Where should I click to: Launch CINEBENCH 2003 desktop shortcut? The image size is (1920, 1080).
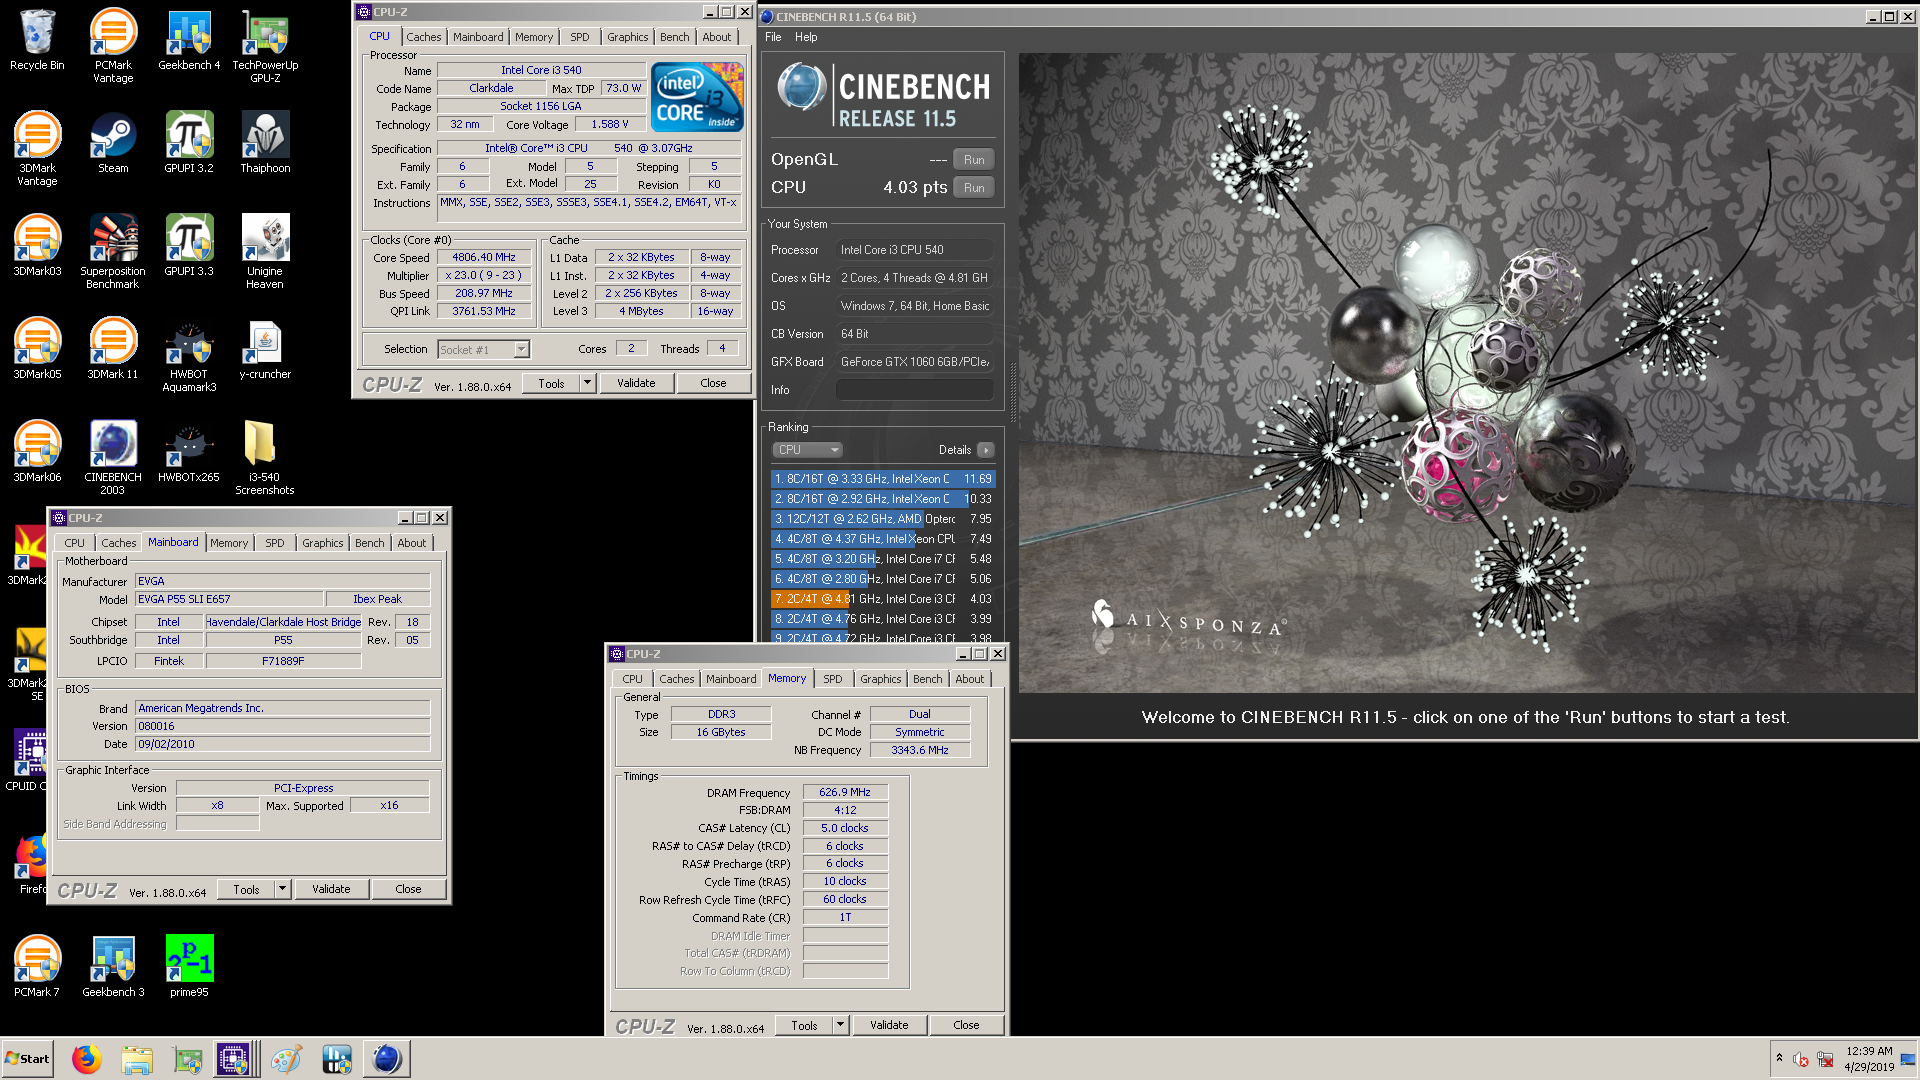113,458
